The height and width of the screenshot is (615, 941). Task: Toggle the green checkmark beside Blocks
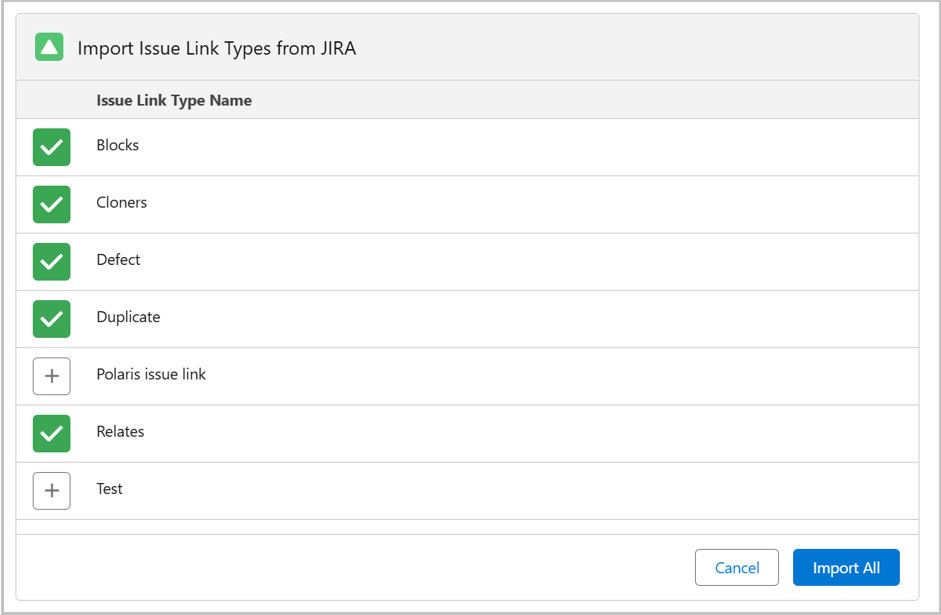coord(52,147)
